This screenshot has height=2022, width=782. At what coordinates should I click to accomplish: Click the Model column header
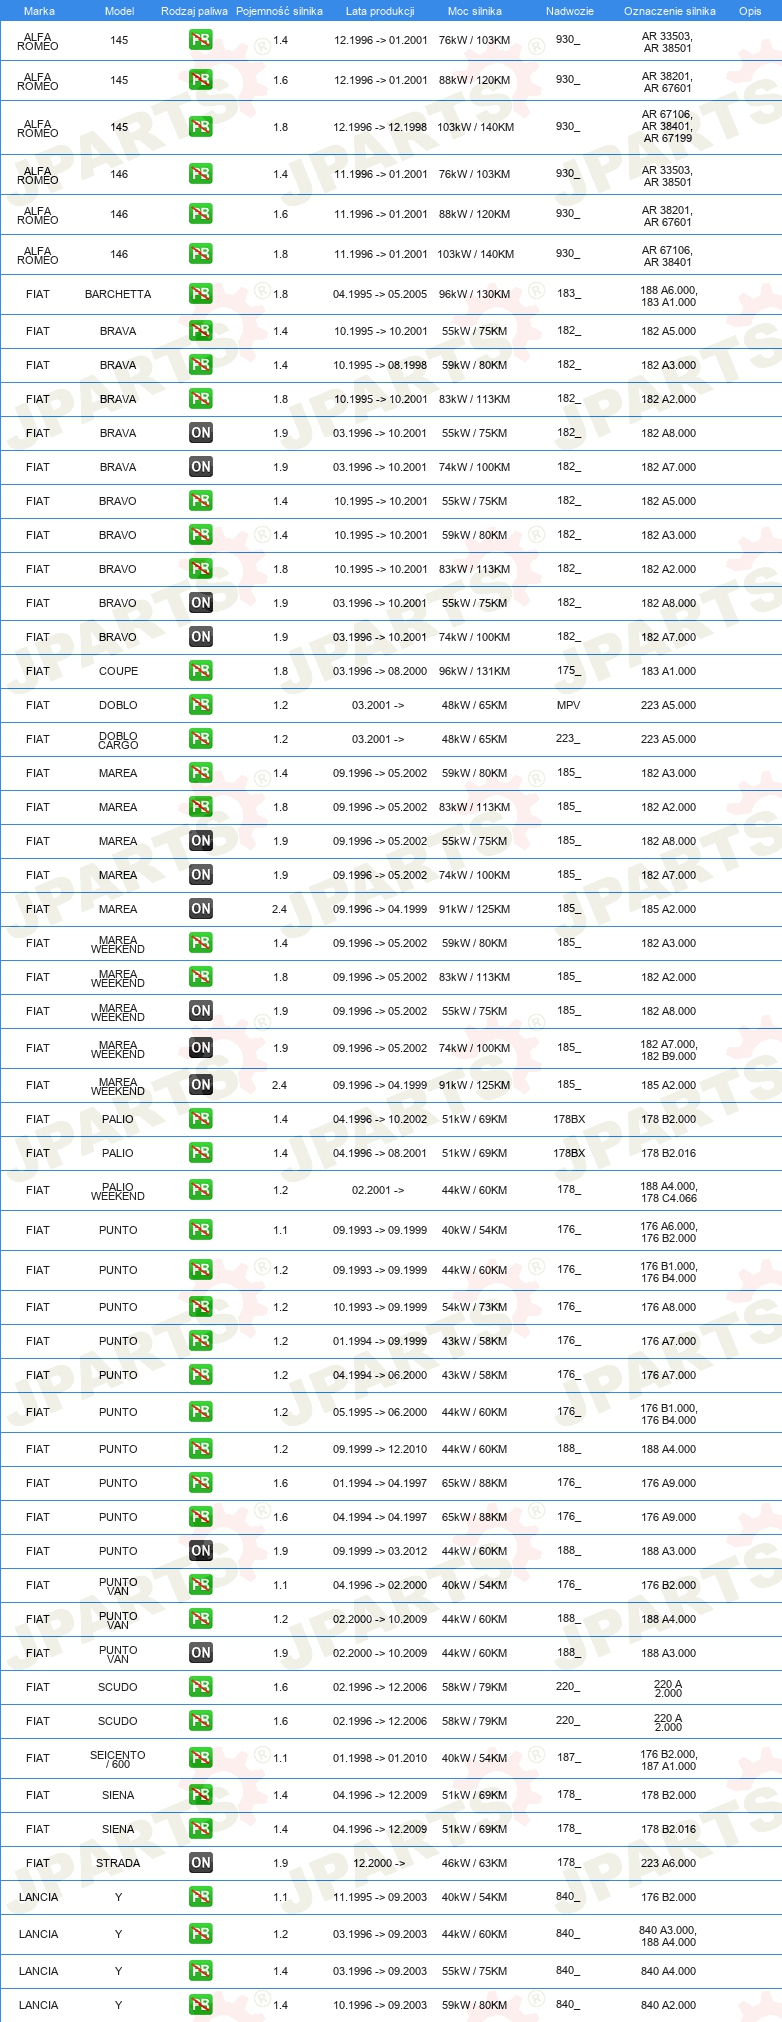click(120, 11)
